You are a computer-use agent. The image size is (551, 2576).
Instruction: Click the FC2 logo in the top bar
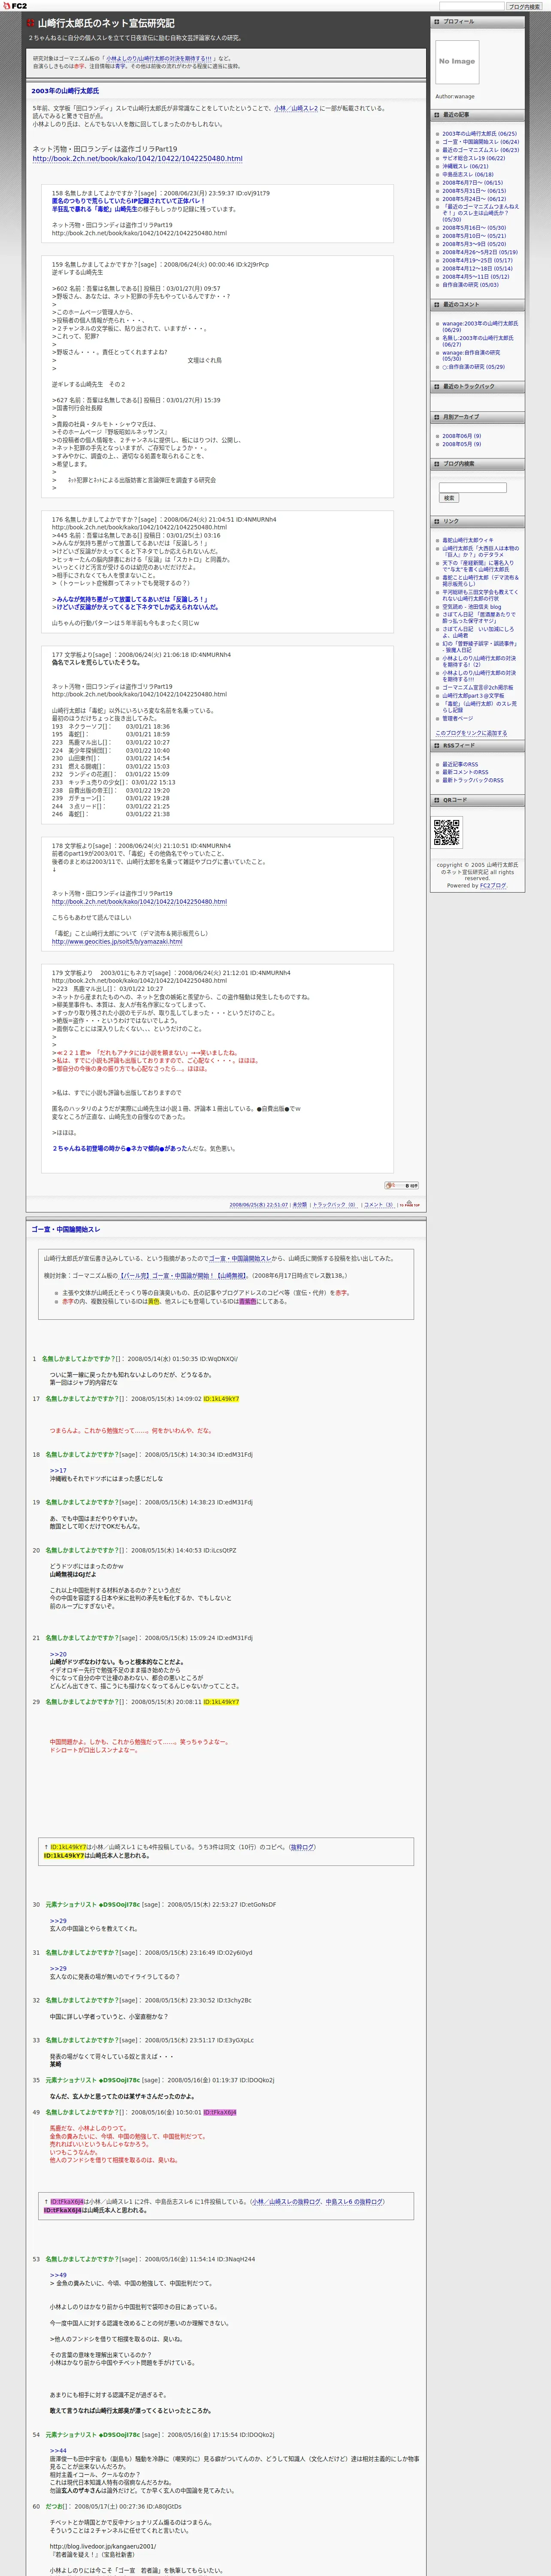pos(14,6)
